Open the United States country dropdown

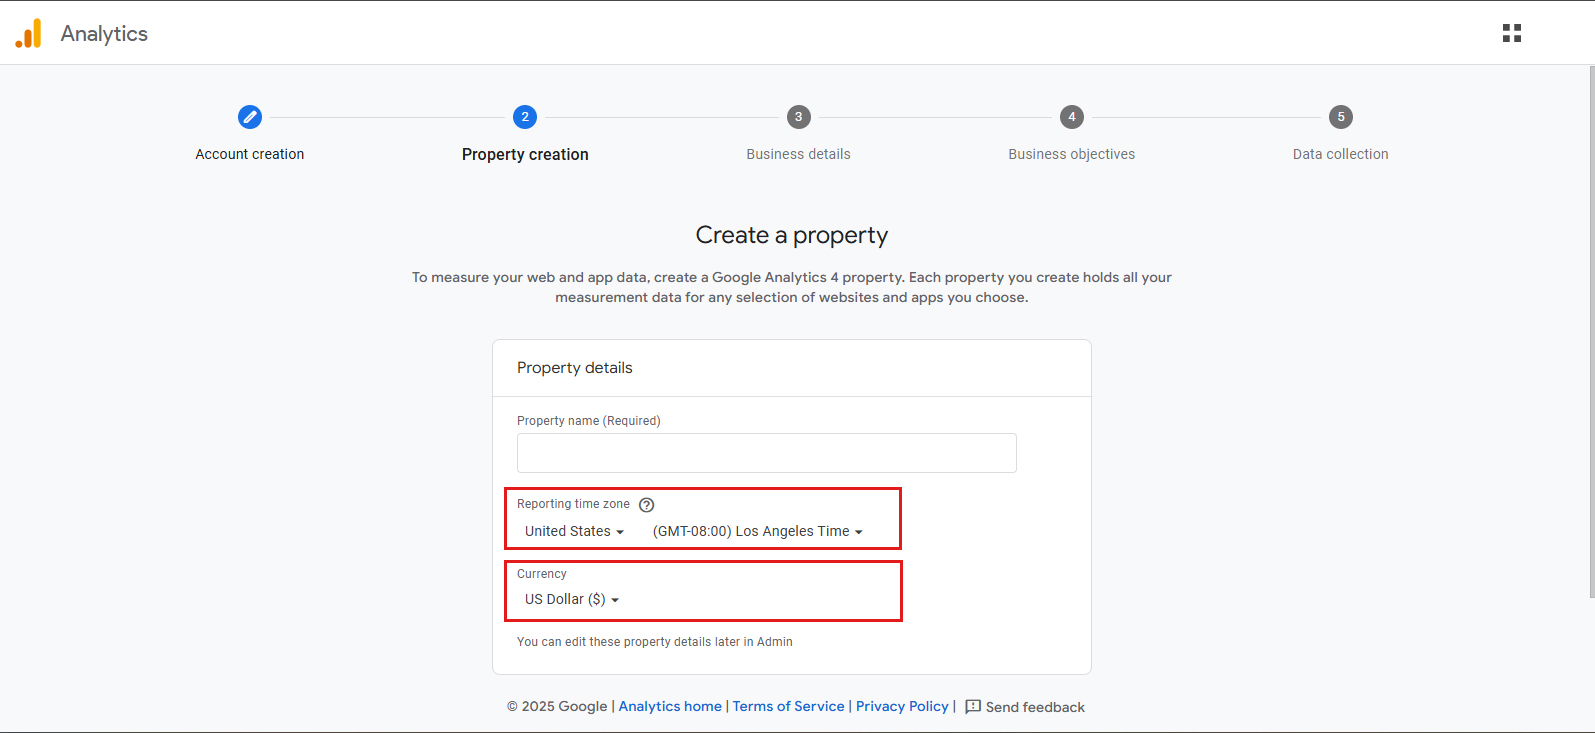(x=574, y=531)
